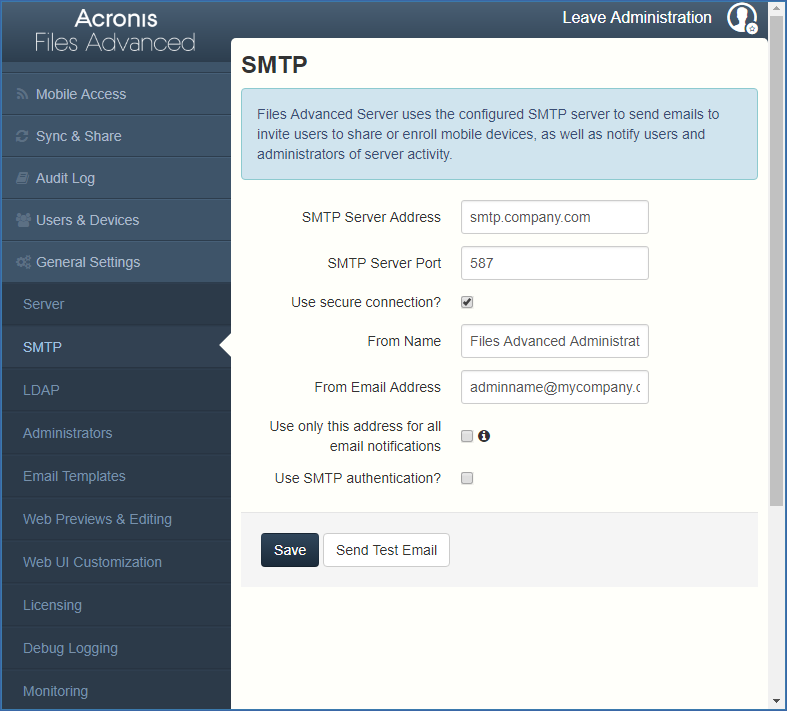Open the Email Templates page
787x711 pixels.
point(116,476)
